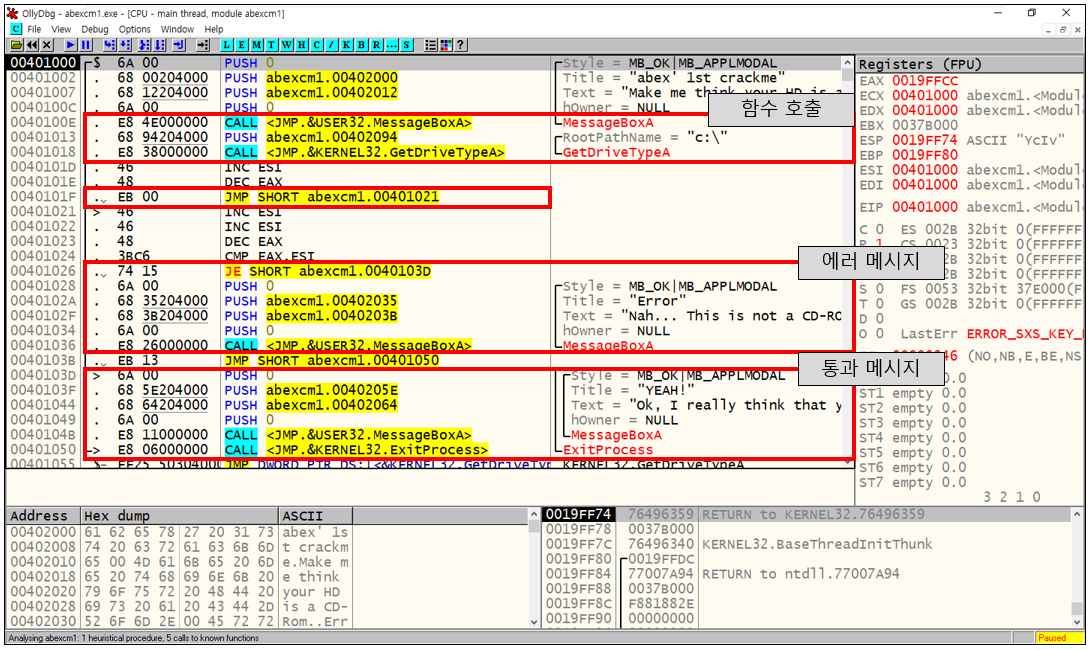Show Executable modules with the E icon
This screenshot has width=1090, height=650.
click(x=242, y=45)
